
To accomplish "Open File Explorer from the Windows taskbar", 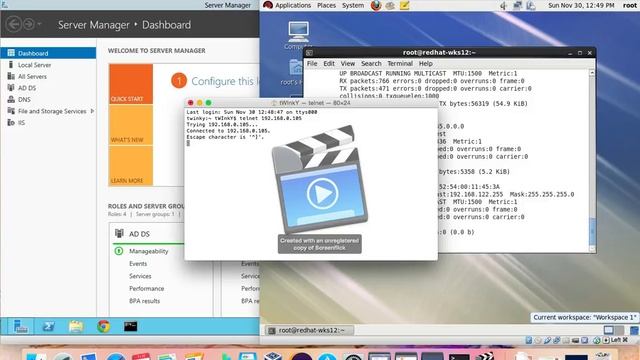I will (76, 327).
